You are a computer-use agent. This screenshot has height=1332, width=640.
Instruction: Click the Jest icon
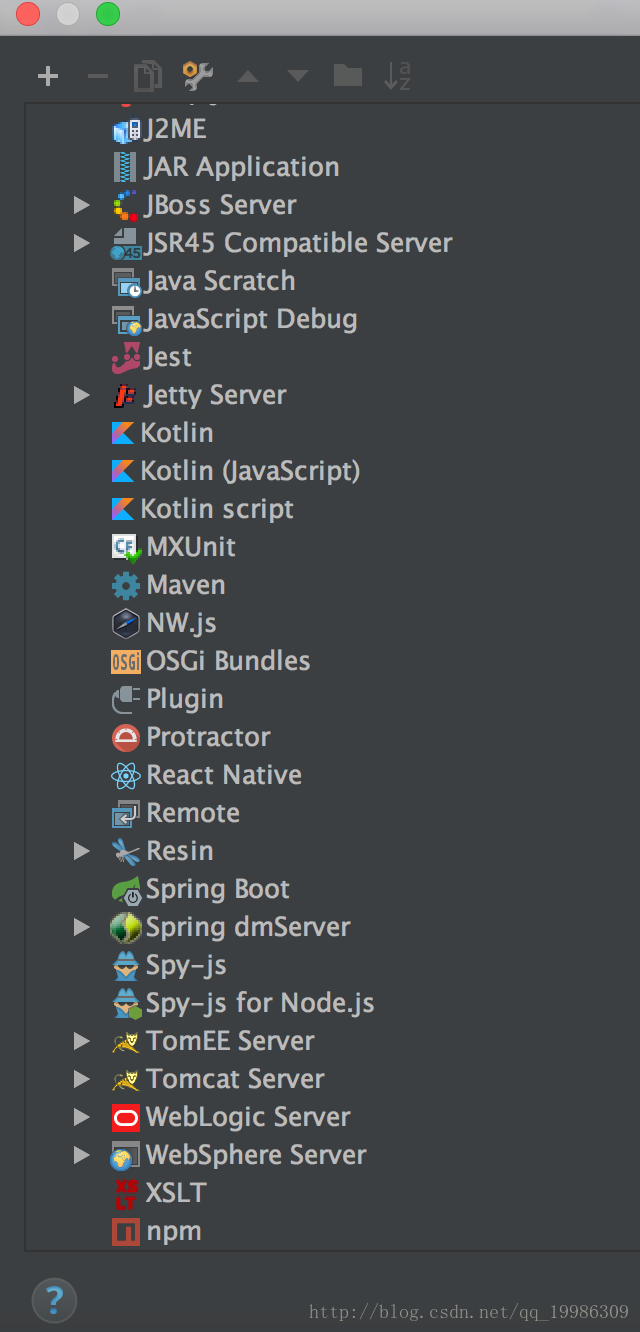click(126, 357)
